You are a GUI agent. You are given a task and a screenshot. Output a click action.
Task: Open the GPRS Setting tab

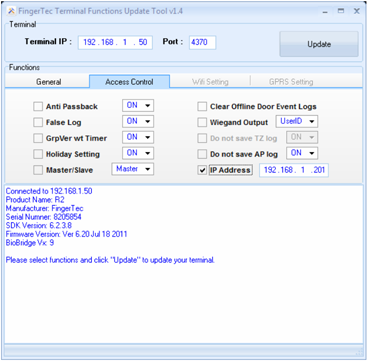291,82
